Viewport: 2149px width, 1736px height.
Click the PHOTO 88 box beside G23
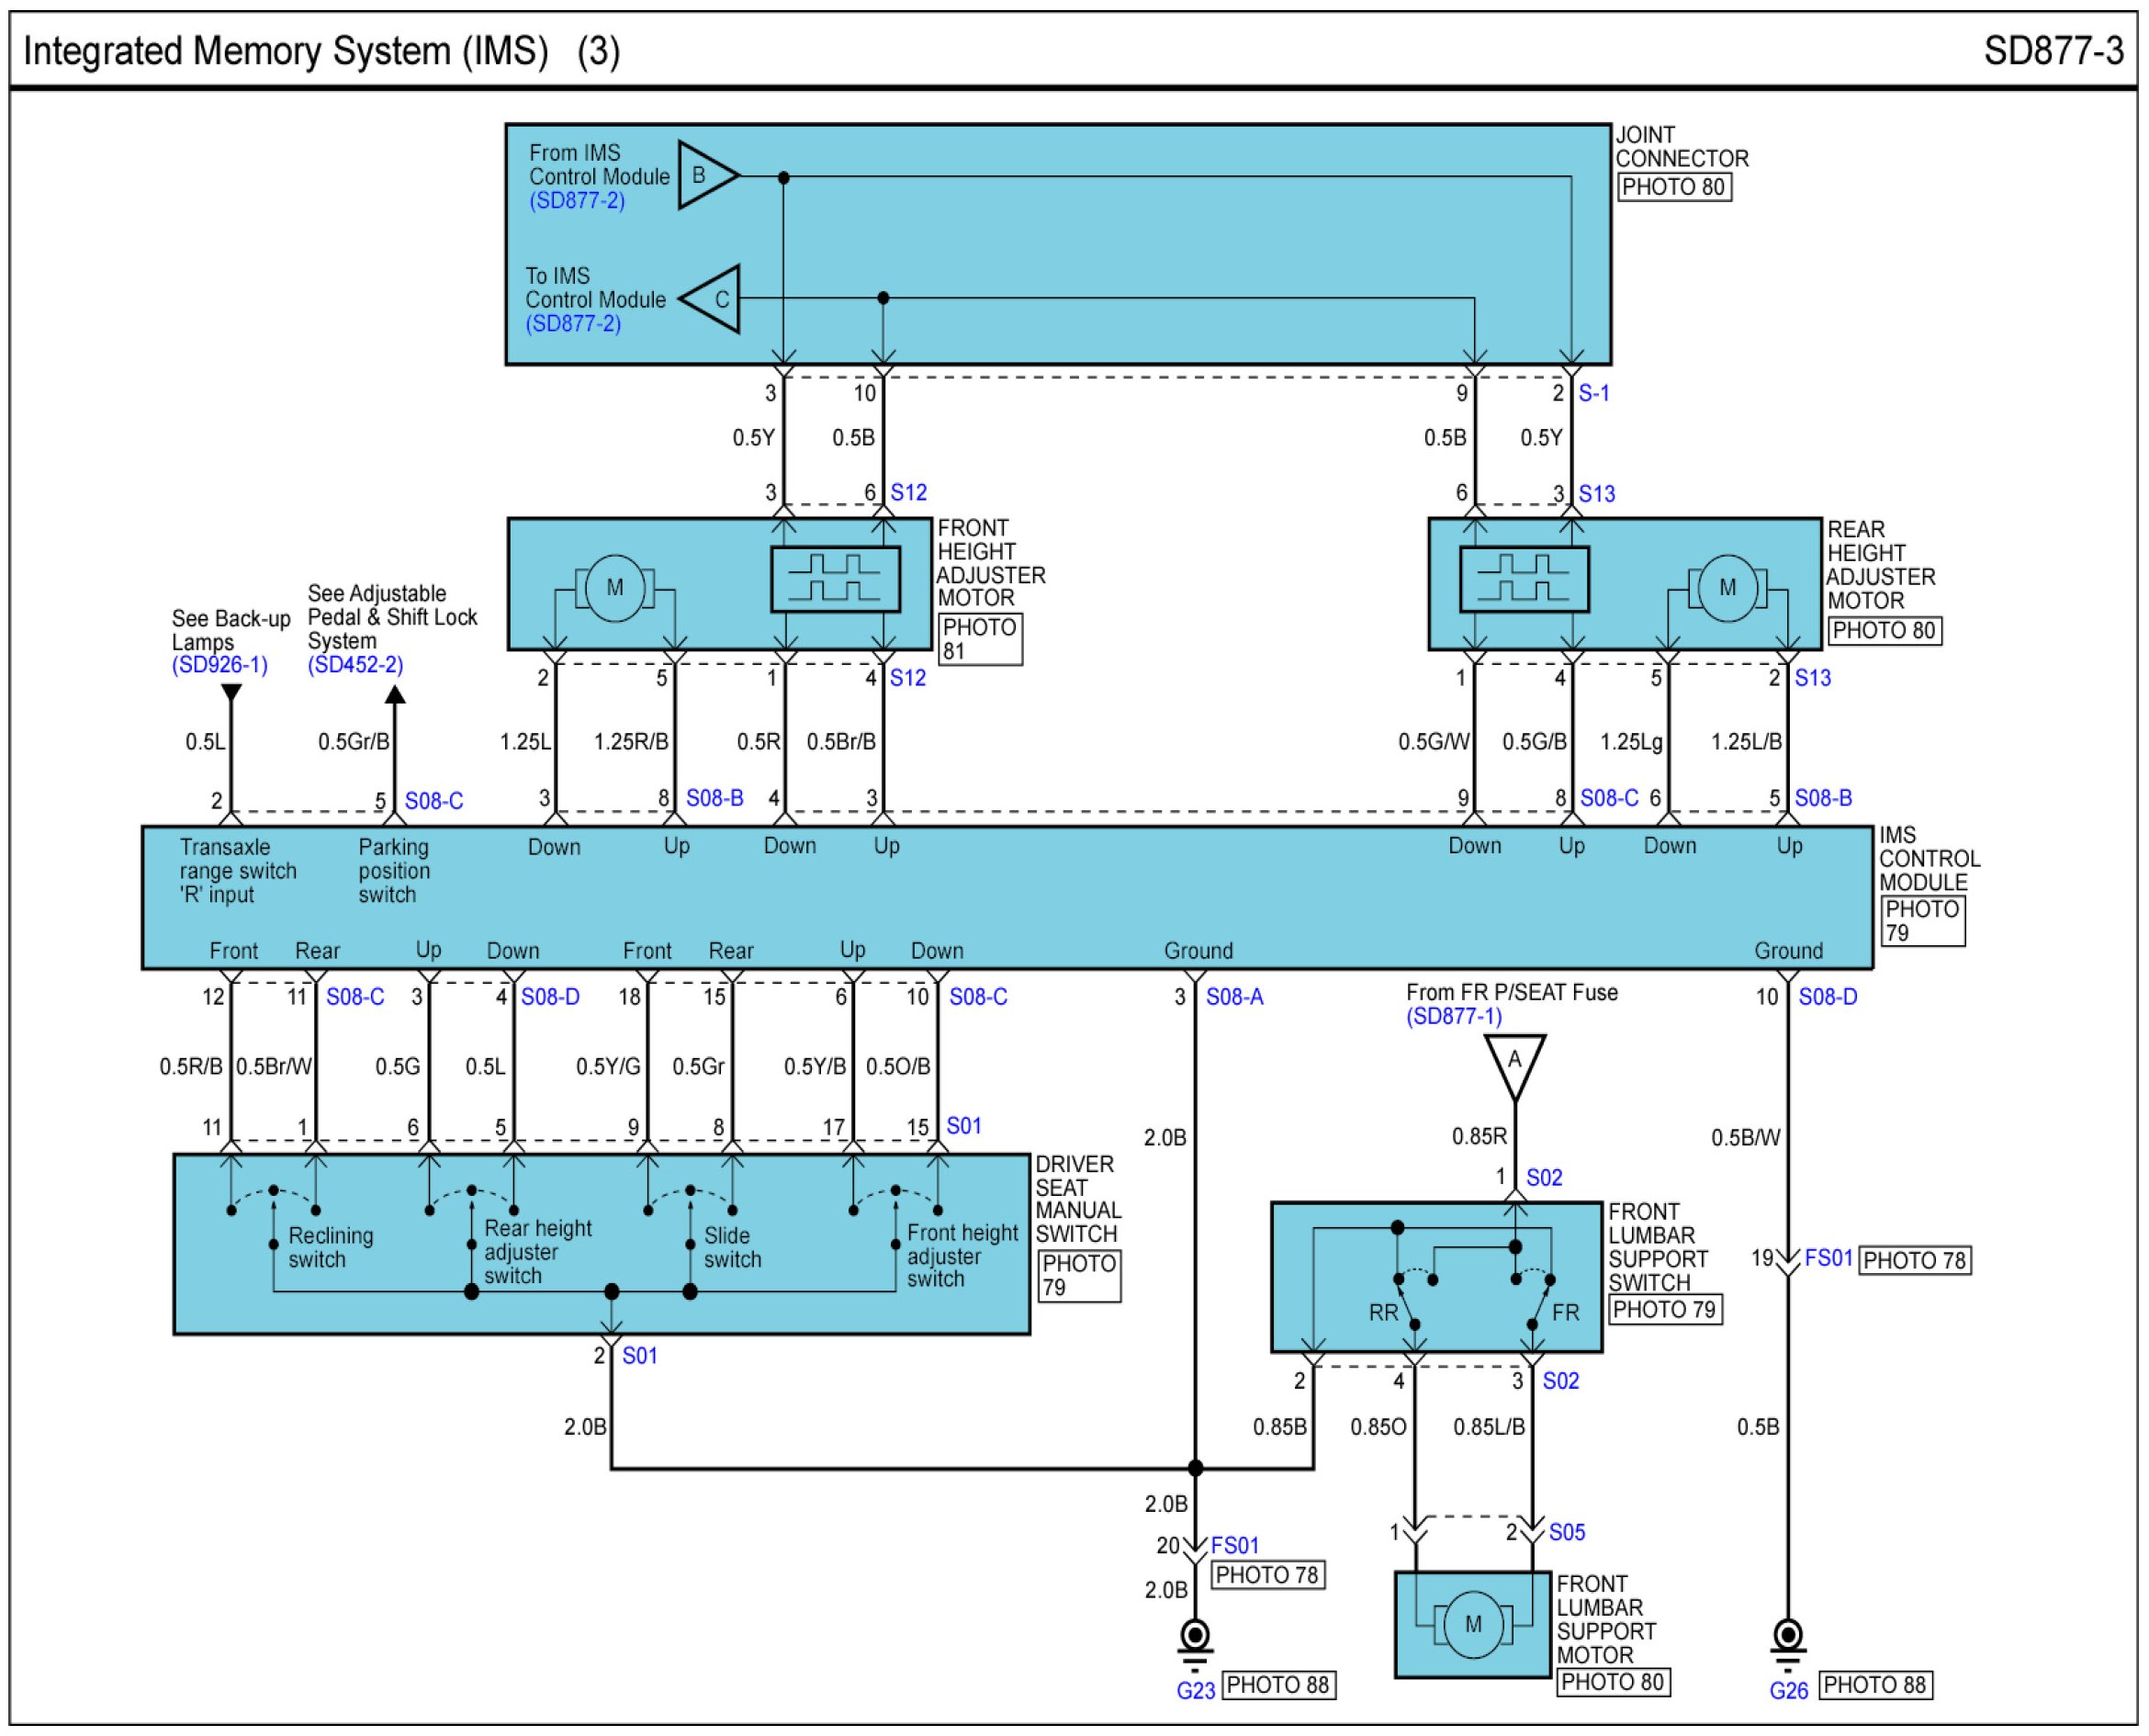[1278, 1685]
